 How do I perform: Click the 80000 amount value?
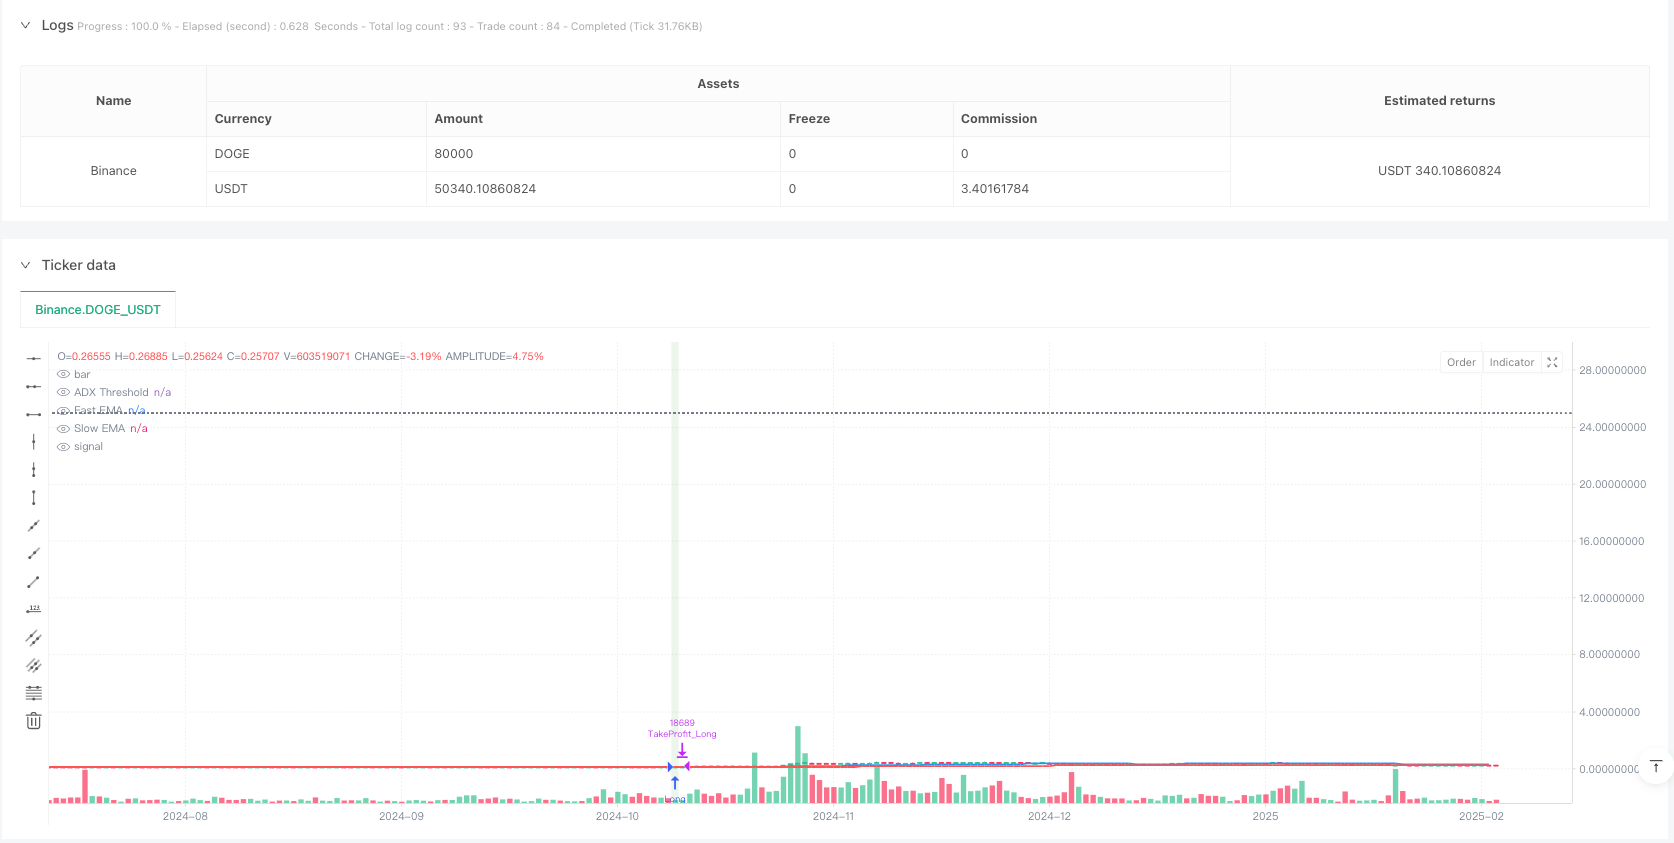point(454,154)
